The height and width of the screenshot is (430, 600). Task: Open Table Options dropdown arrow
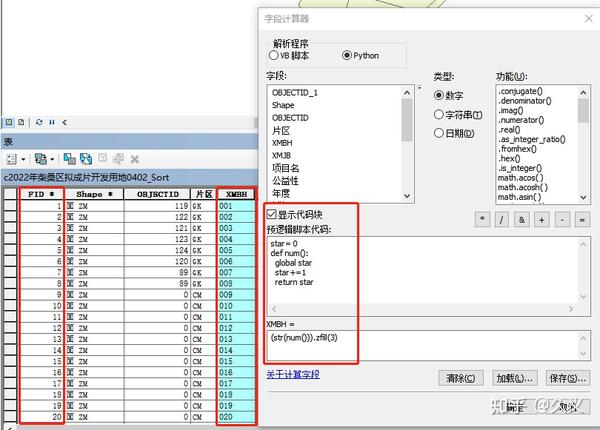23,159
